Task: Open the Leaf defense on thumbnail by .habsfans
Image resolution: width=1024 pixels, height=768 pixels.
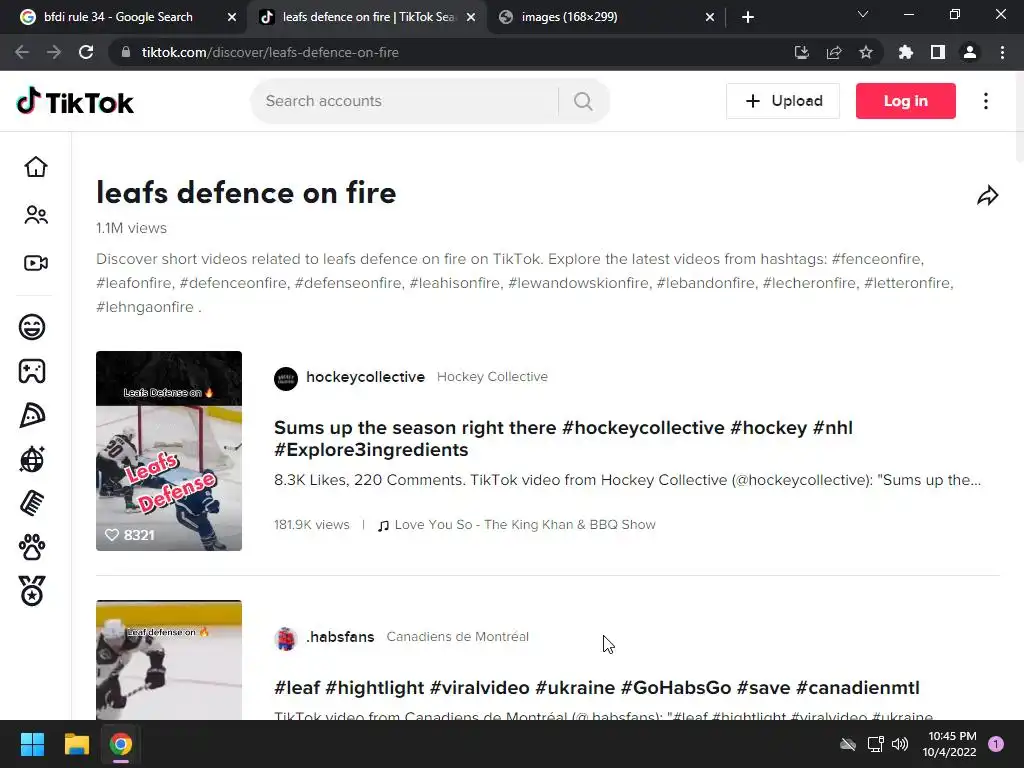Action: tap(168, 660)
